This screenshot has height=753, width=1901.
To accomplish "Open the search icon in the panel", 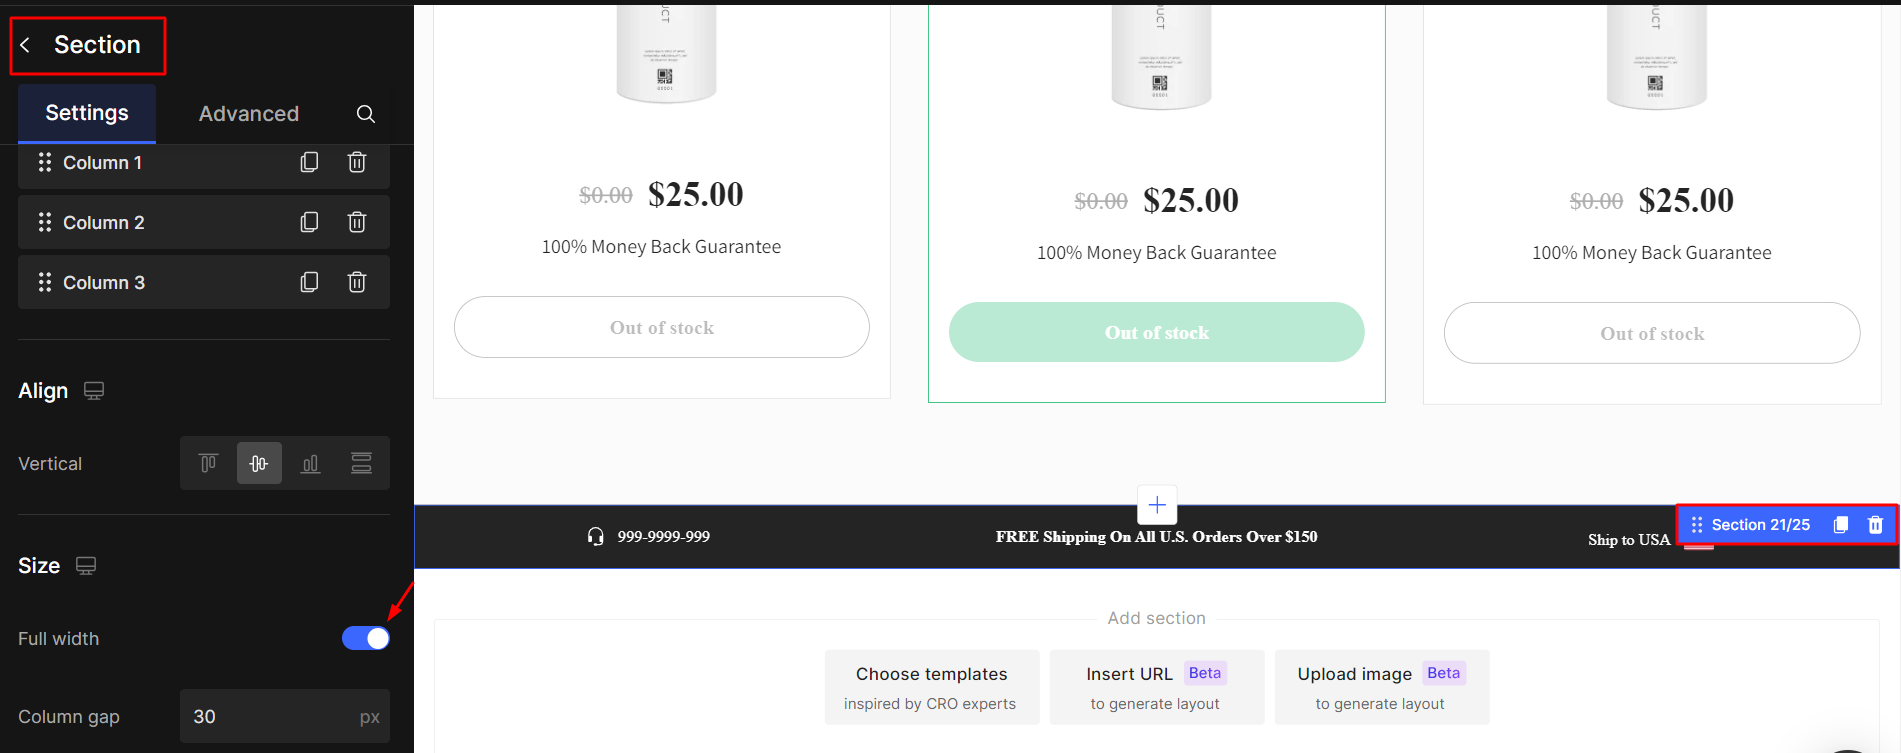I will [366, 114].
